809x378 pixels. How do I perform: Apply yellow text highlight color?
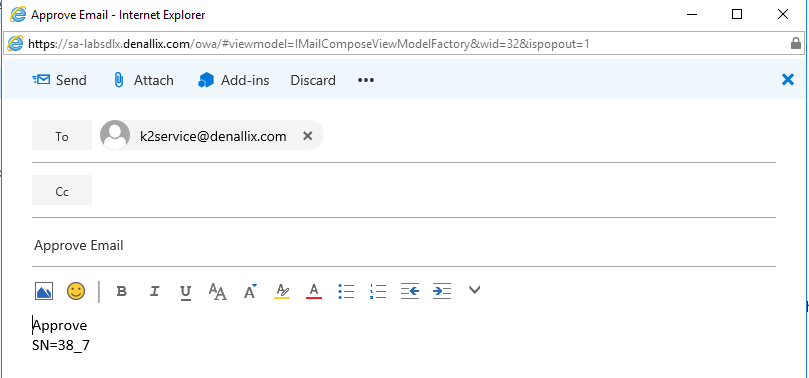[x=282, y=291]
